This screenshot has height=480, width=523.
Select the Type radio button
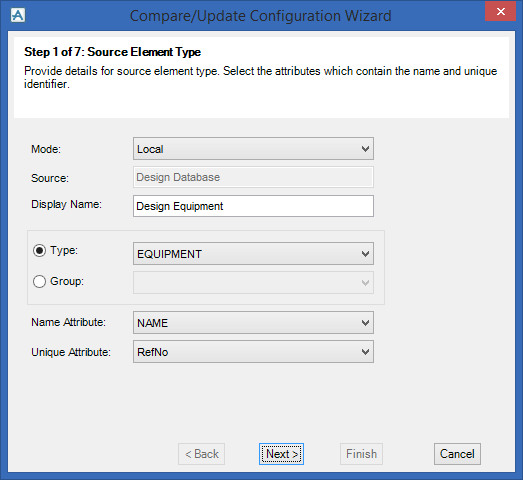click(39, 251)
